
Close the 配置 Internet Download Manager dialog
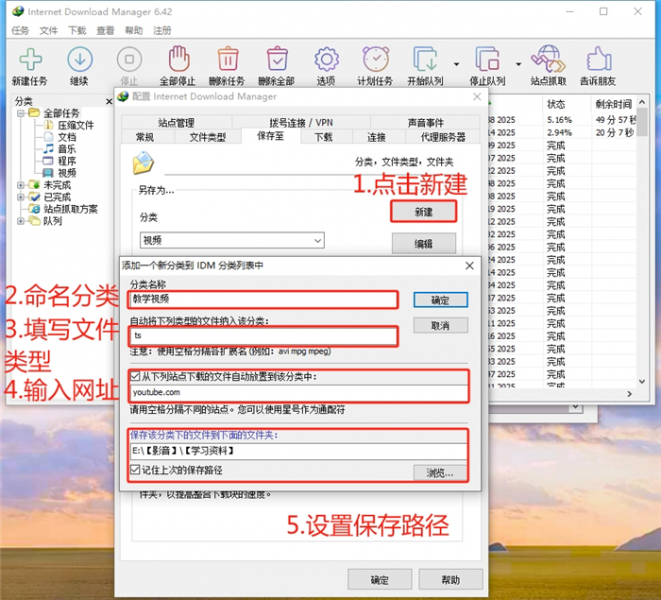click(x=477, y=97)
